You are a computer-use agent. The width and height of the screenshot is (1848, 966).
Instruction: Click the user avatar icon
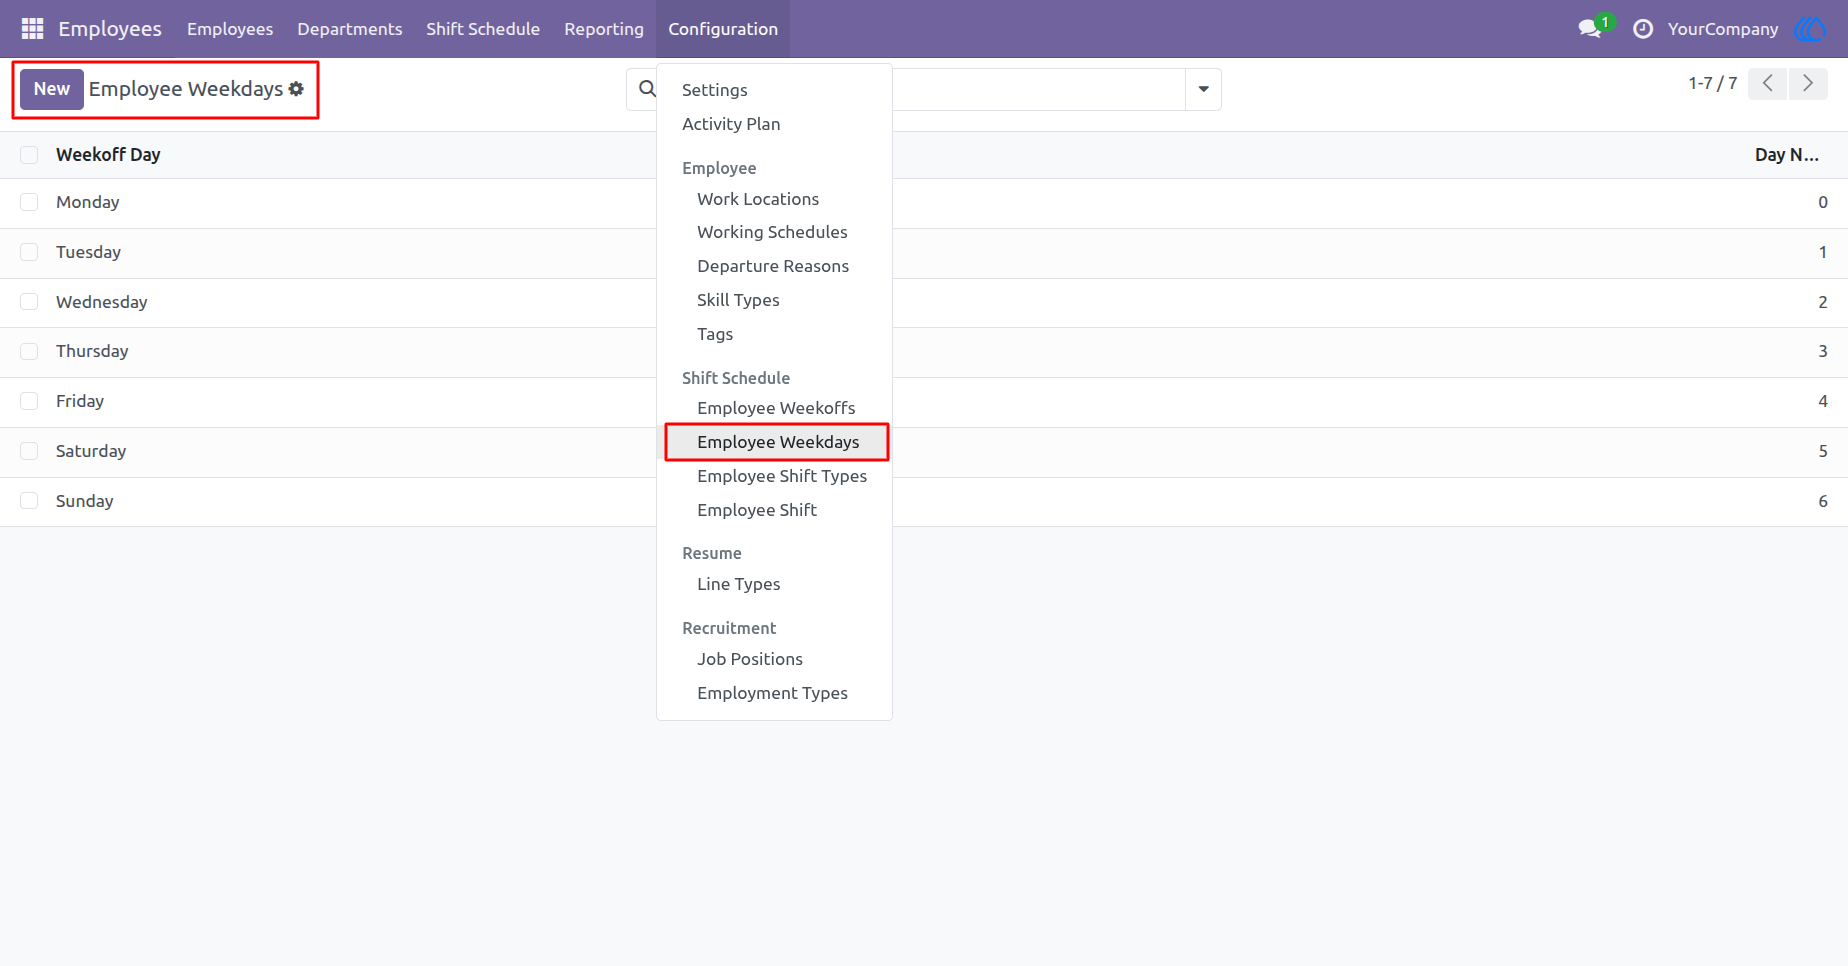pos(1811,29)
